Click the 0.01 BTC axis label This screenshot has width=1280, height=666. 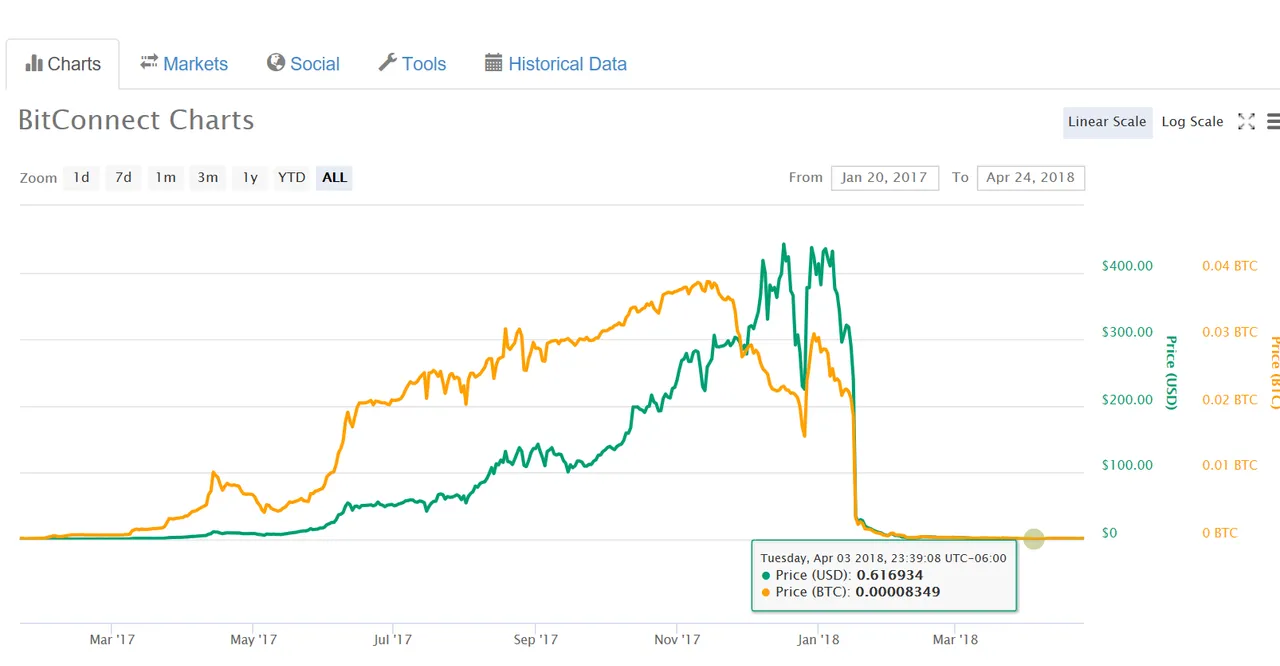click(1229, 465)
